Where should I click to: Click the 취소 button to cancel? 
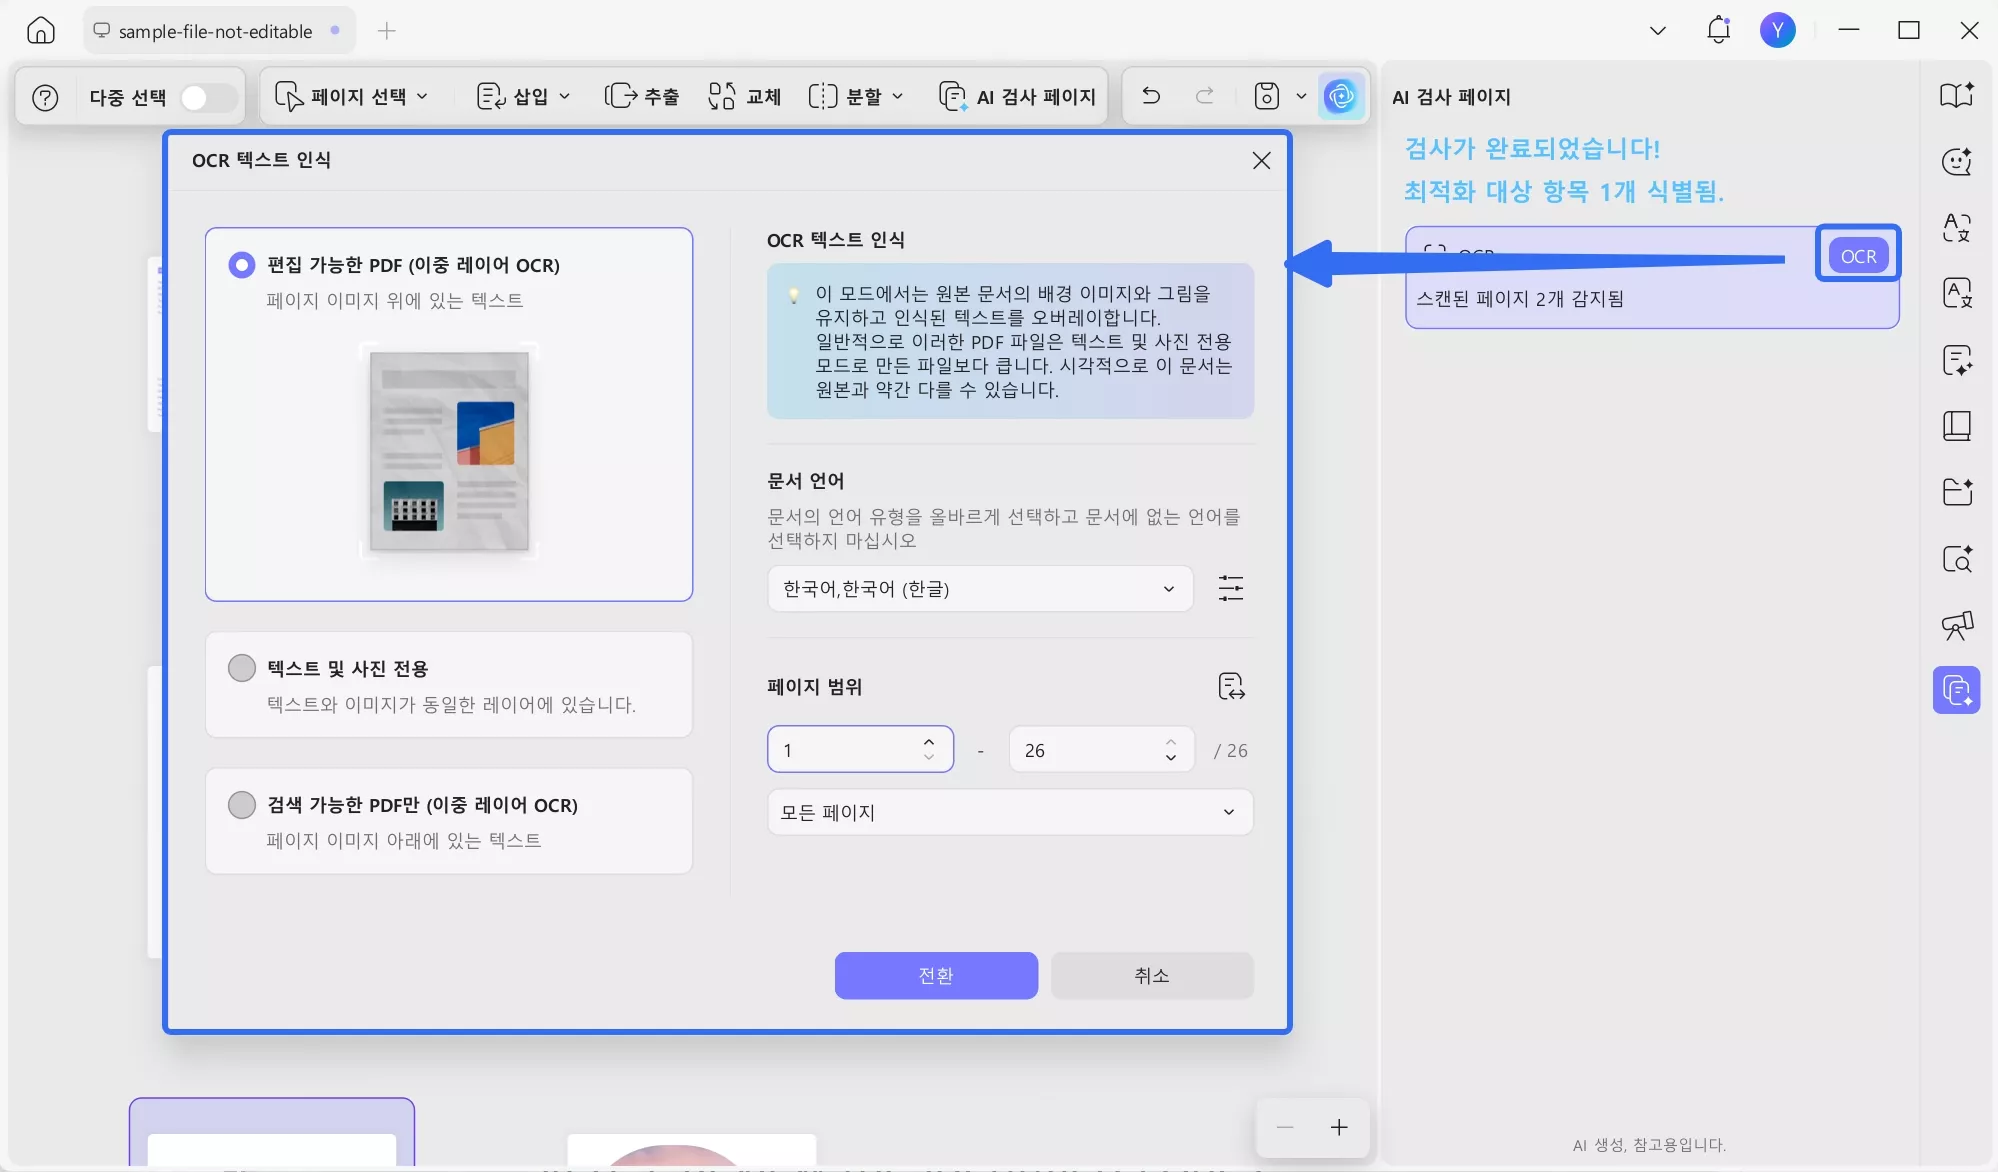click(1151, 975)
